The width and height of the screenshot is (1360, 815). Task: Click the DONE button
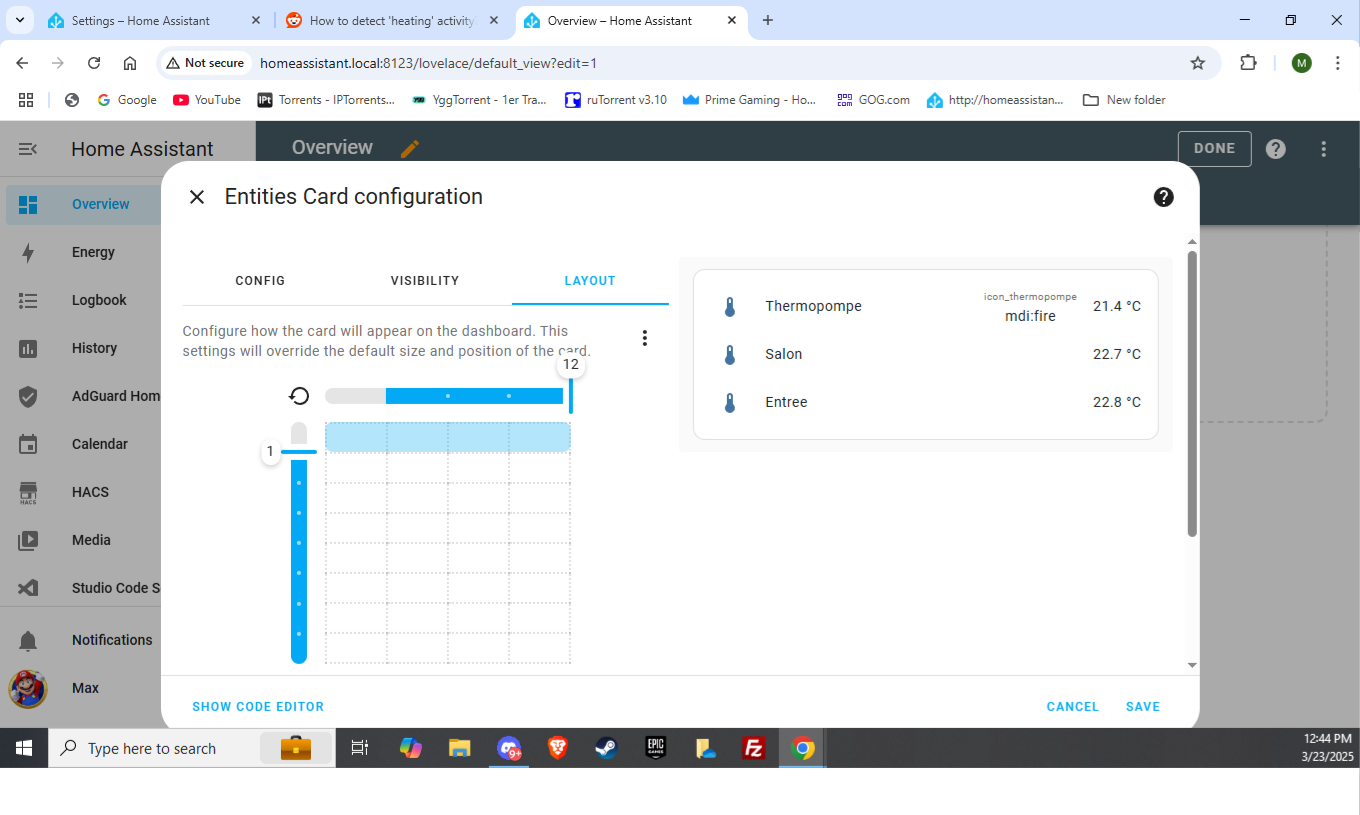click(1214, 148)
